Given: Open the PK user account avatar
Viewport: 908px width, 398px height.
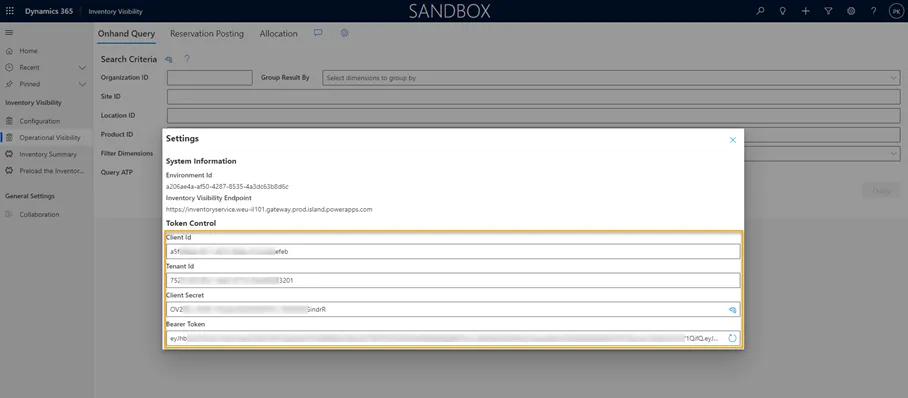Looking at the screenshot, I should pos(896,11).
